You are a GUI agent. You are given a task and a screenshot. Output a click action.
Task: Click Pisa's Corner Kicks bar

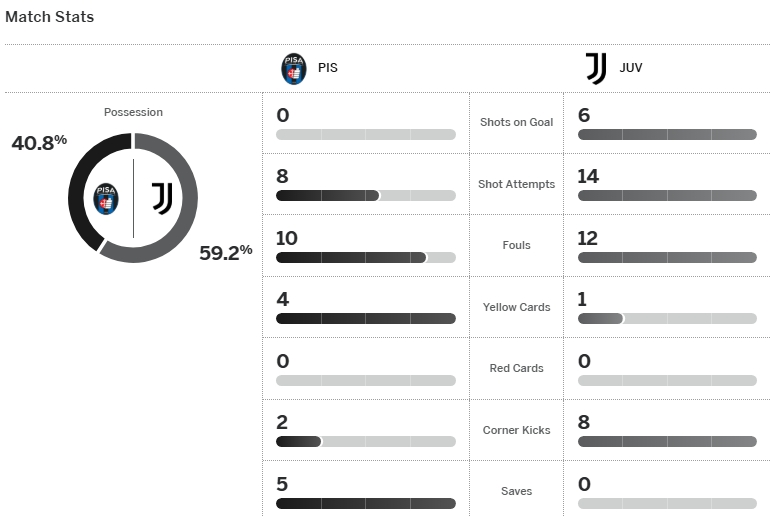(365, 441)
